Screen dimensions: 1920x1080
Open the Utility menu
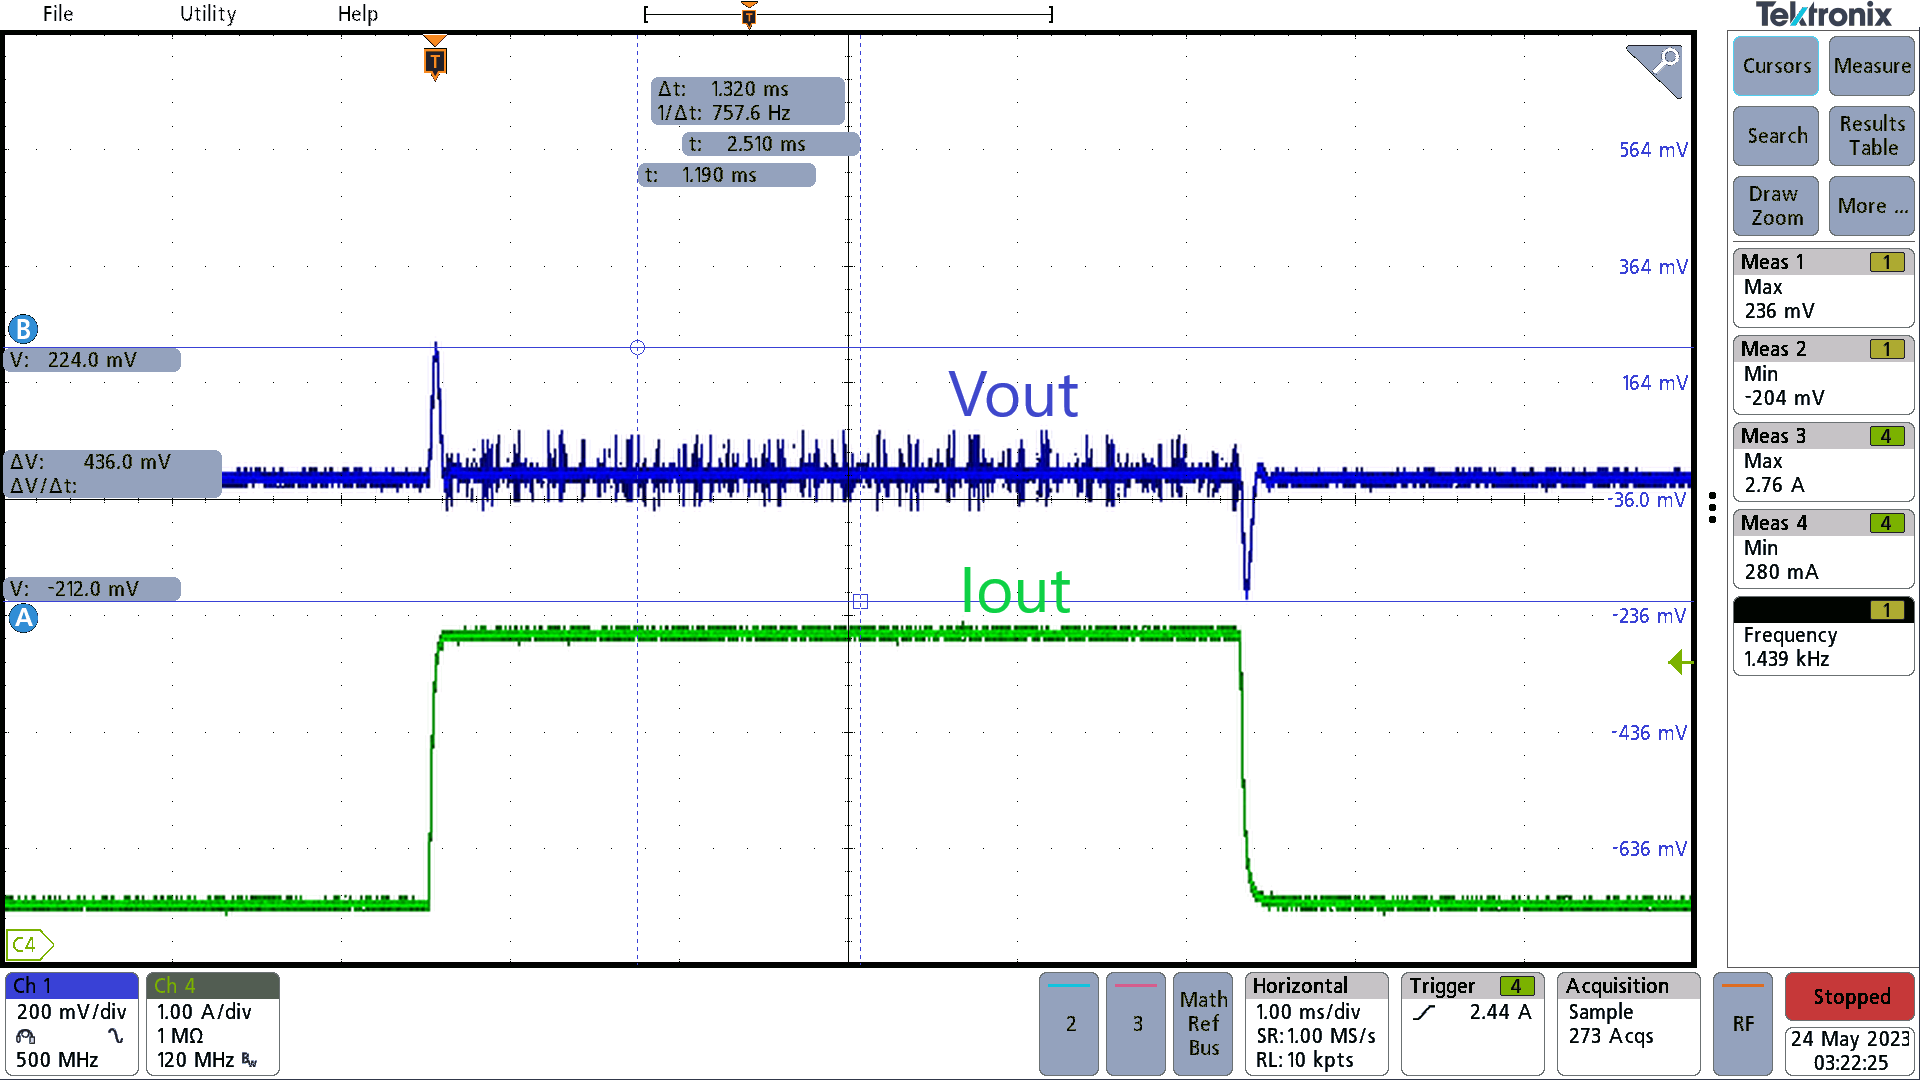207,14
